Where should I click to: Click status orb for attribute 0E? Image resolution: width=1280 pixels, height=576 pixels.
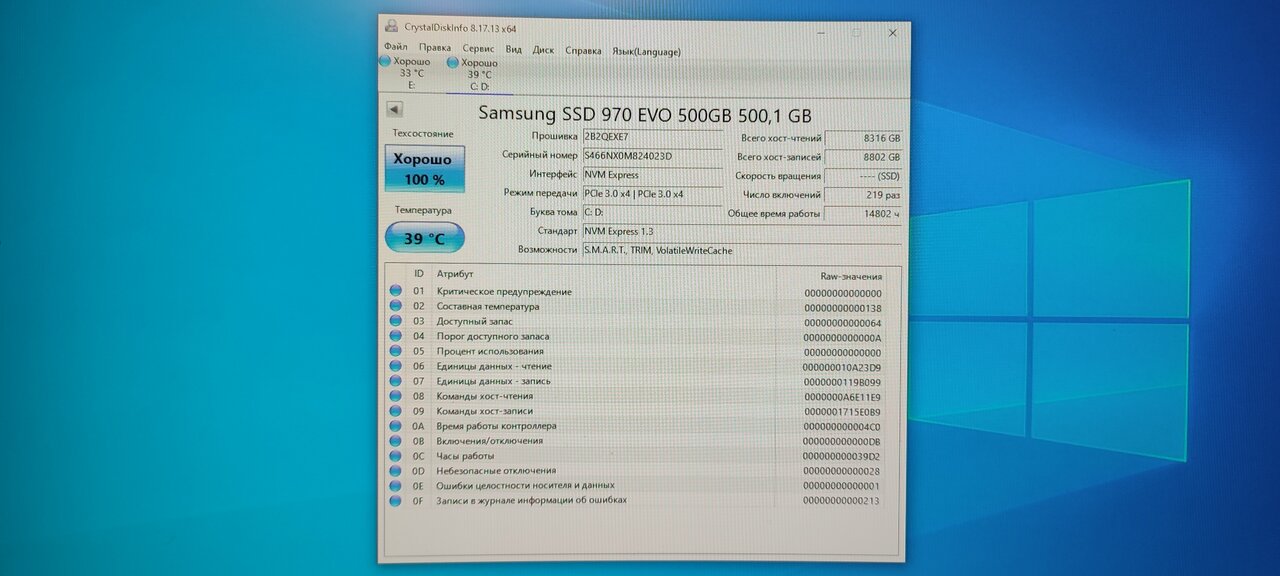pyautogui.click(x=395, y=485)
